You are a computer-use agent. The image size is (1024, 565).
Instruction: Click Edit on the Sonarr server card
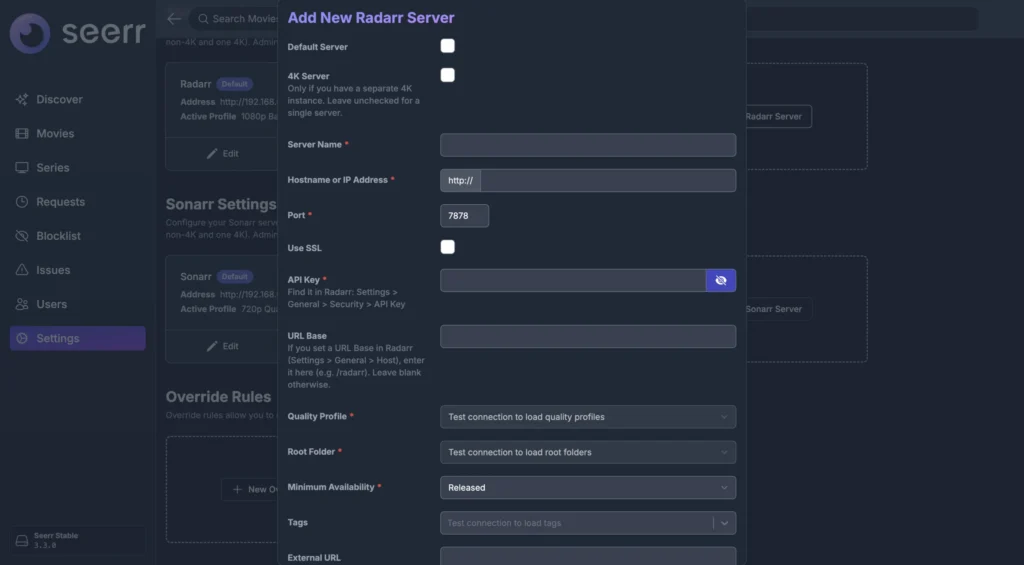[x=223, y=346]
